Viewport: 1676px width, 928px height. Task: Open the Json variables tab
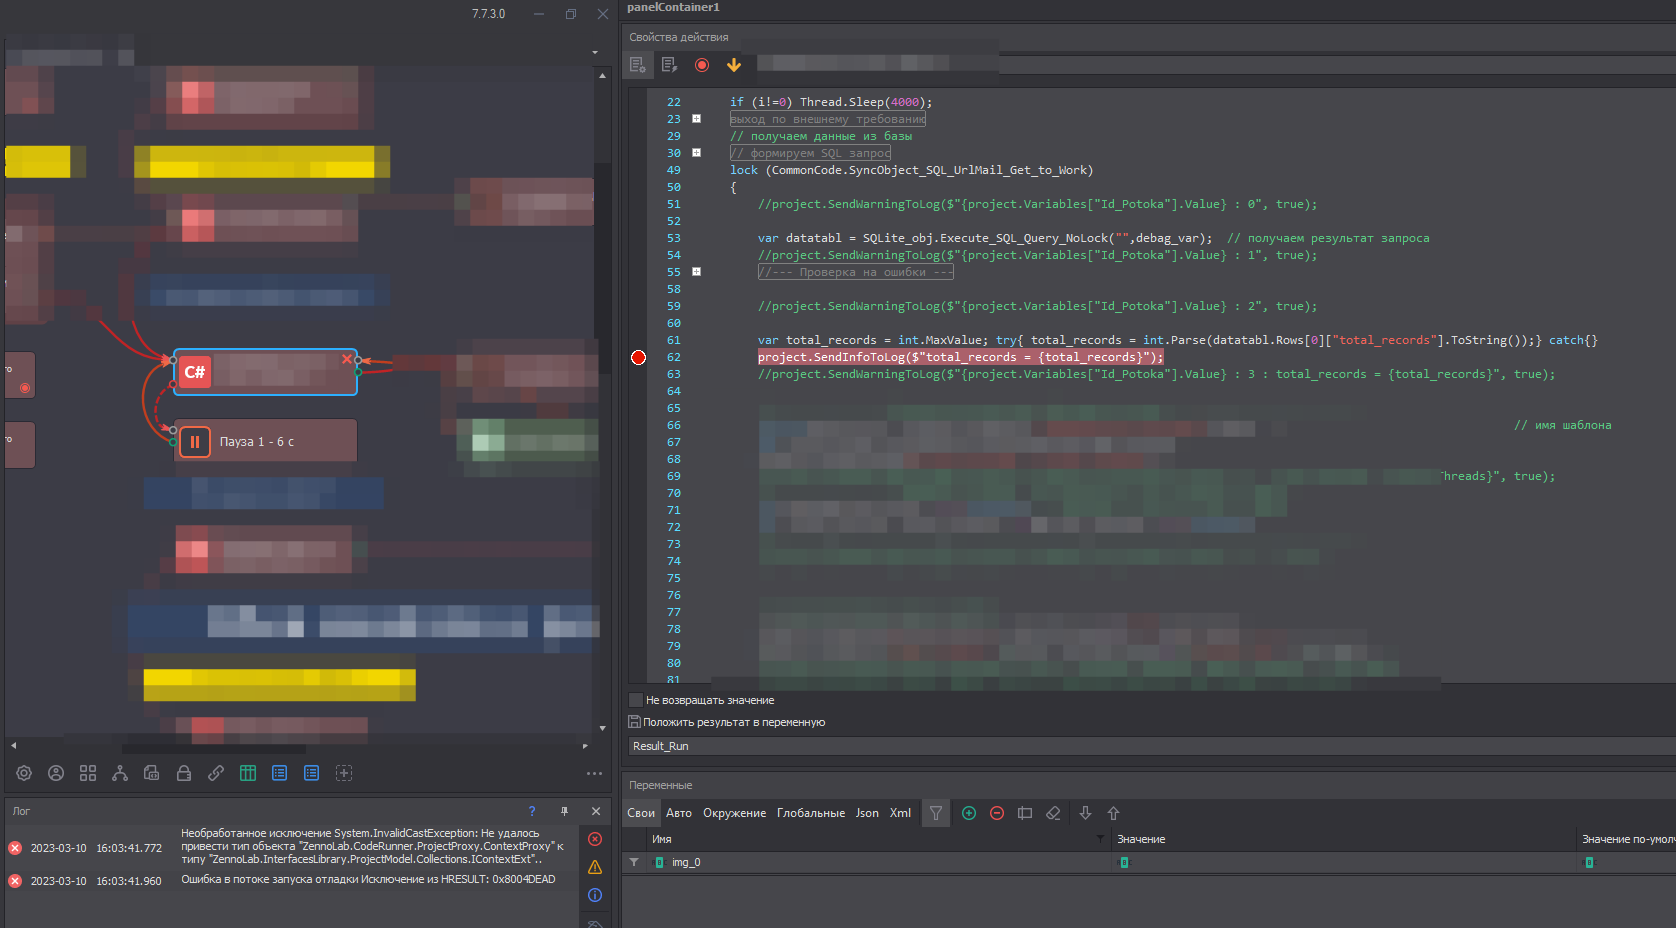pyautogui.click(x=867, y=813)
